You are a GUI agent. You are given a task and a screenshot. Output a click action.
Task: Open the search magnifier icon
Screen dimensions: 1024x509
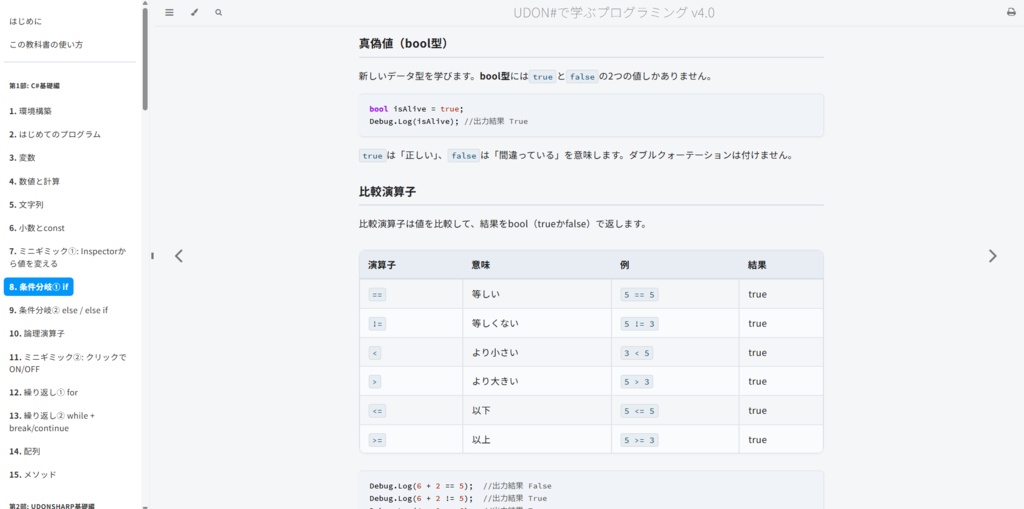click(218, 12)
